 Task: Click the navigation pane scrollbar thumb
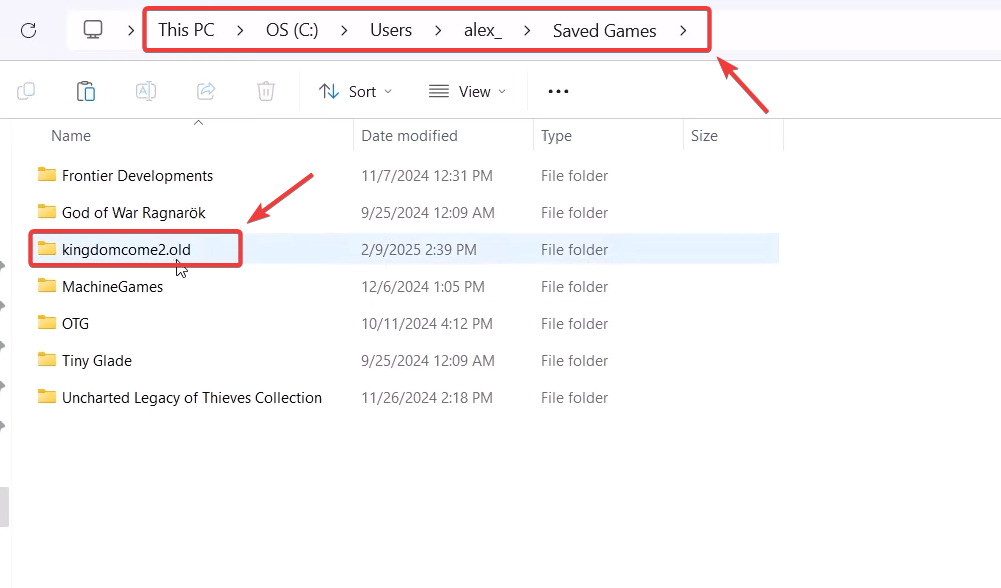(4, 507)
